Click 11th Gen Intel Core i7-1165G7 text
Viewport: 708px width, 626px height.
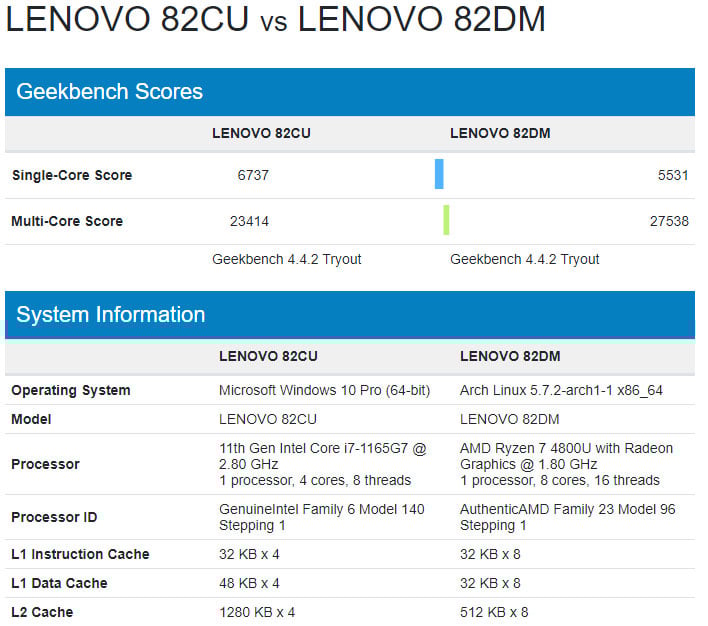pyautogui.click(x=323, y=456)
